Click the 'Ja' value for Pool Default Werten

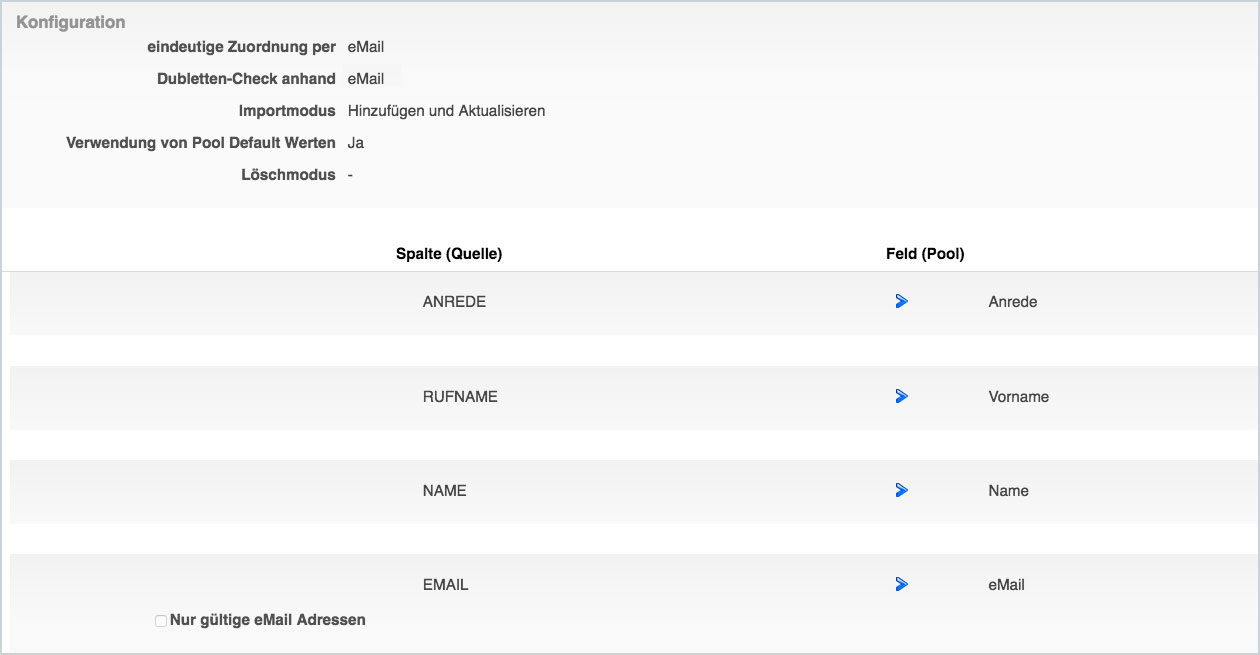[x=356, y=143]
